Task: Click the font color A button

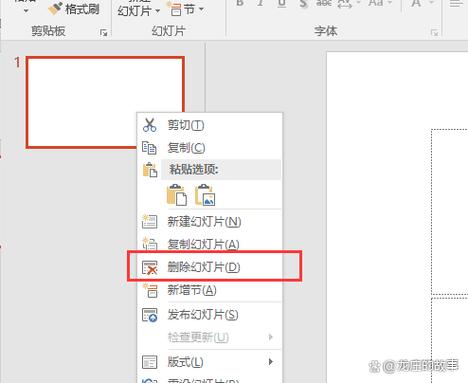Action: pos(416,3)
